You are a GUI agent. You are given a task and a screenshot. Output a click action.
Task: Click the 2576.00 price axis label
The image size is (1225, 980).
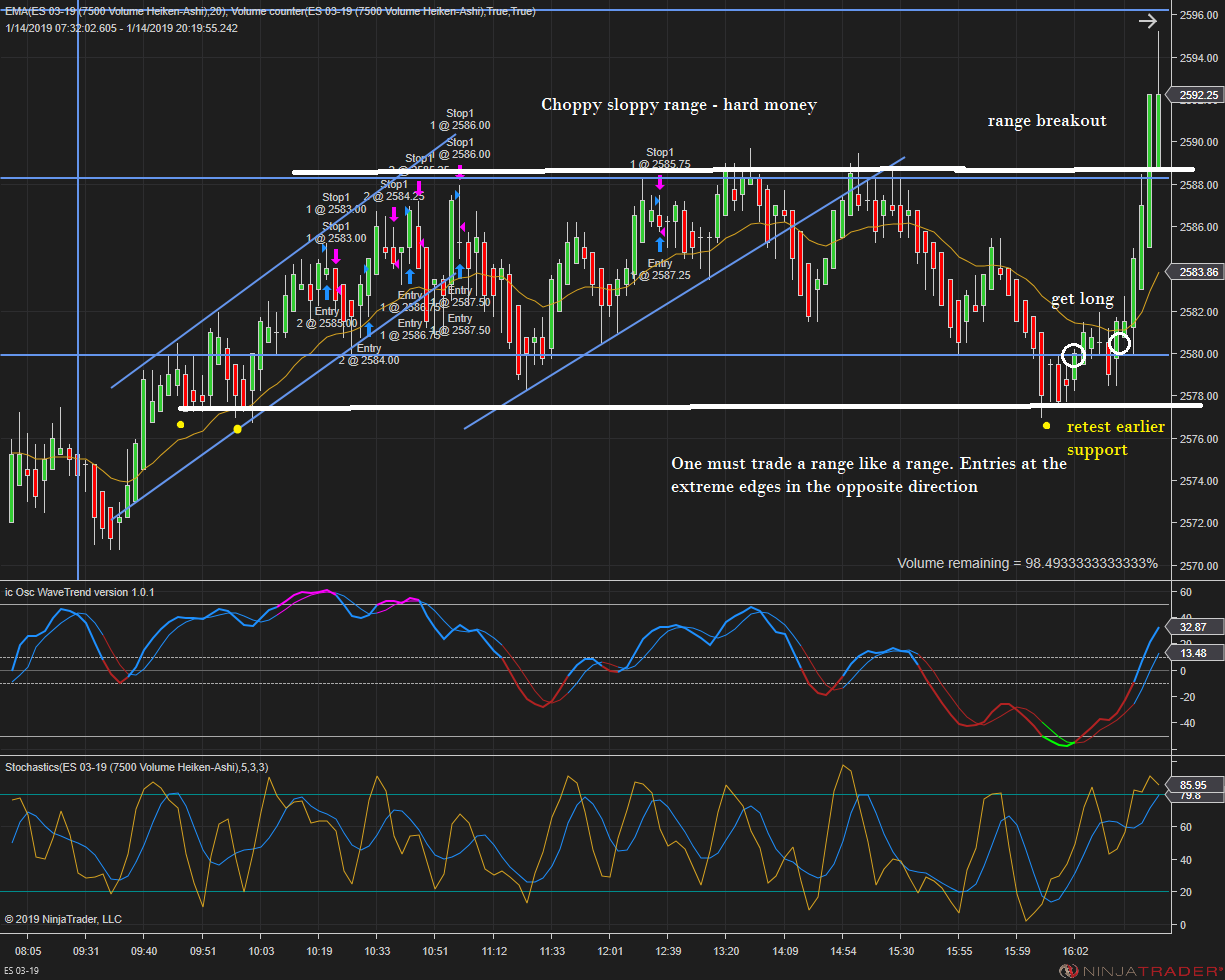click(1198, 439)
